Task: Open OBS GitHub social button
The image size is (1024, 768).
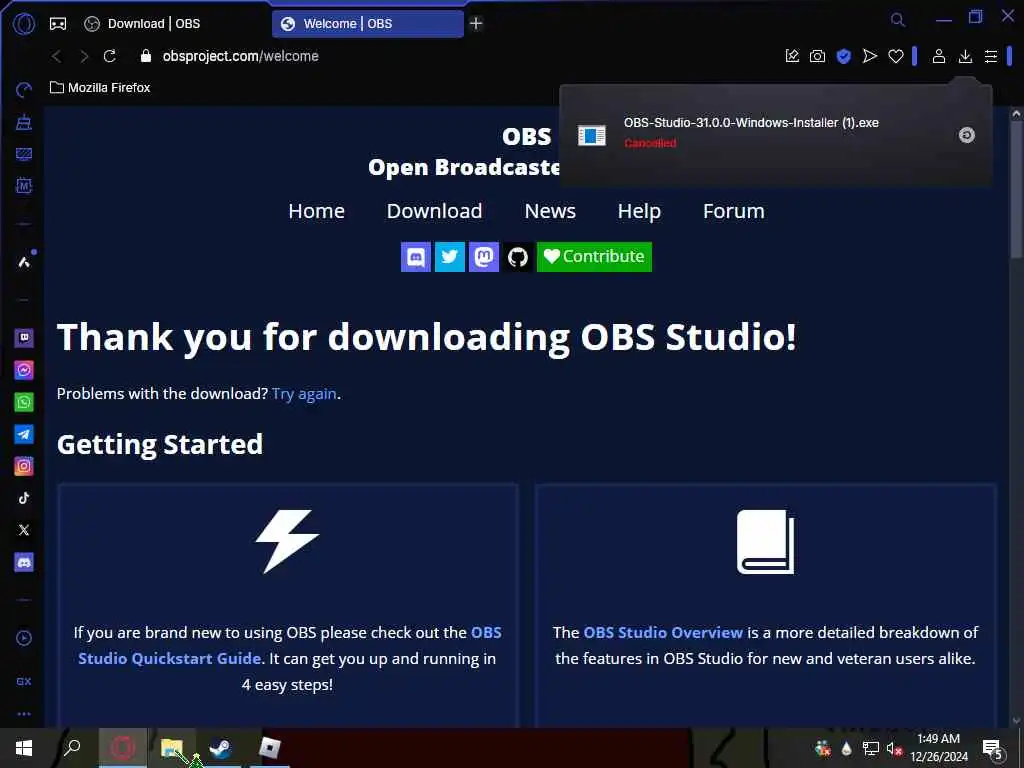Action: 517,257
